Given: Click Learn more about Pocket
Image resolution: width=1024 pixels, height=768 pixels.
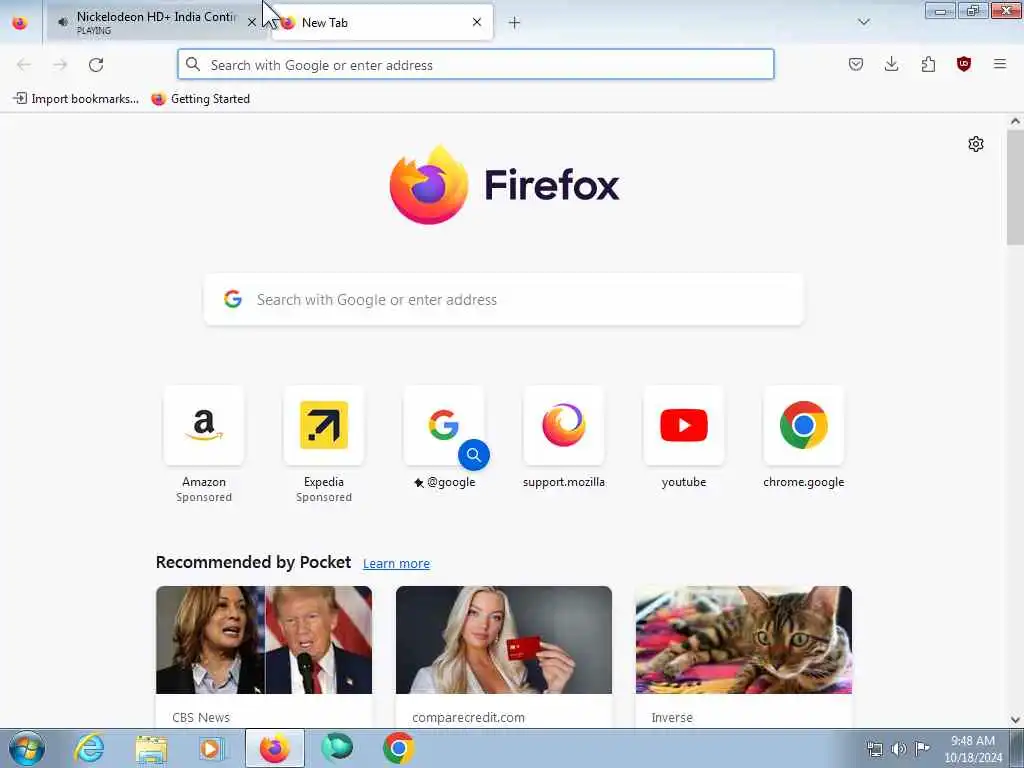Looking at the screenshot, I should click(x=396, y=564).
